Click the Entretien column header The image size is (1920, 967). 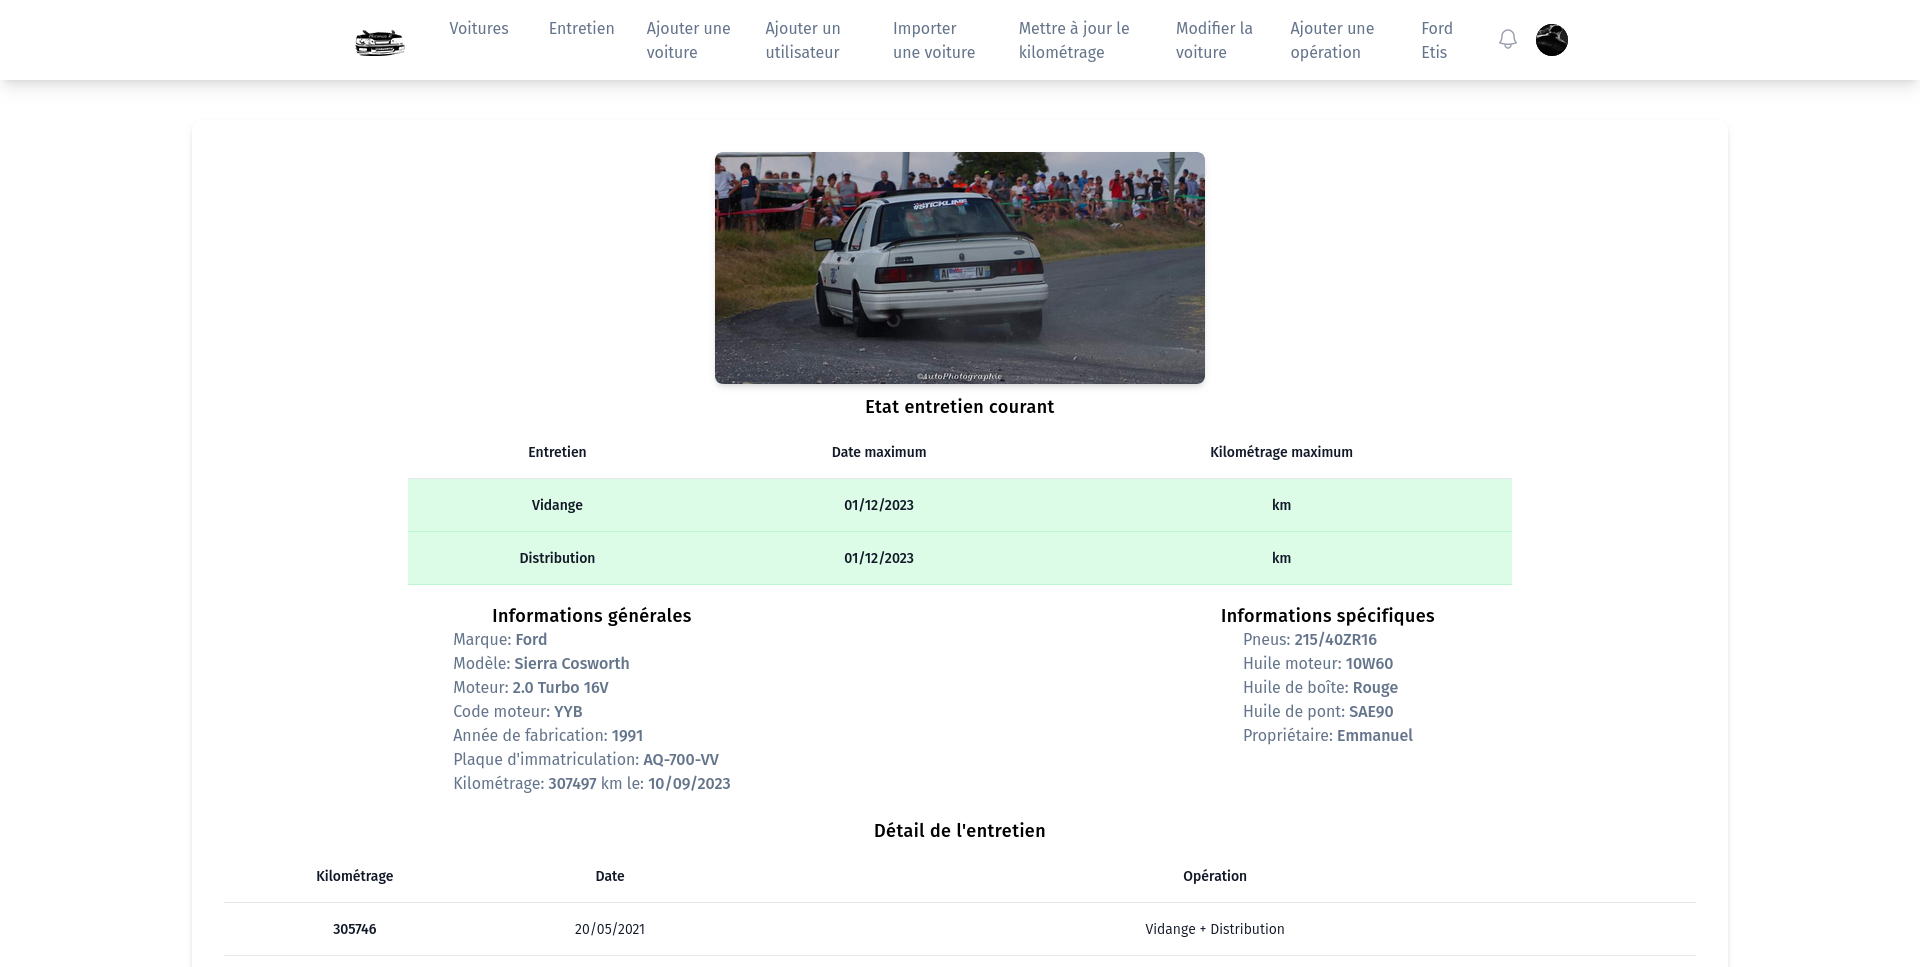(x=557, y=452)
